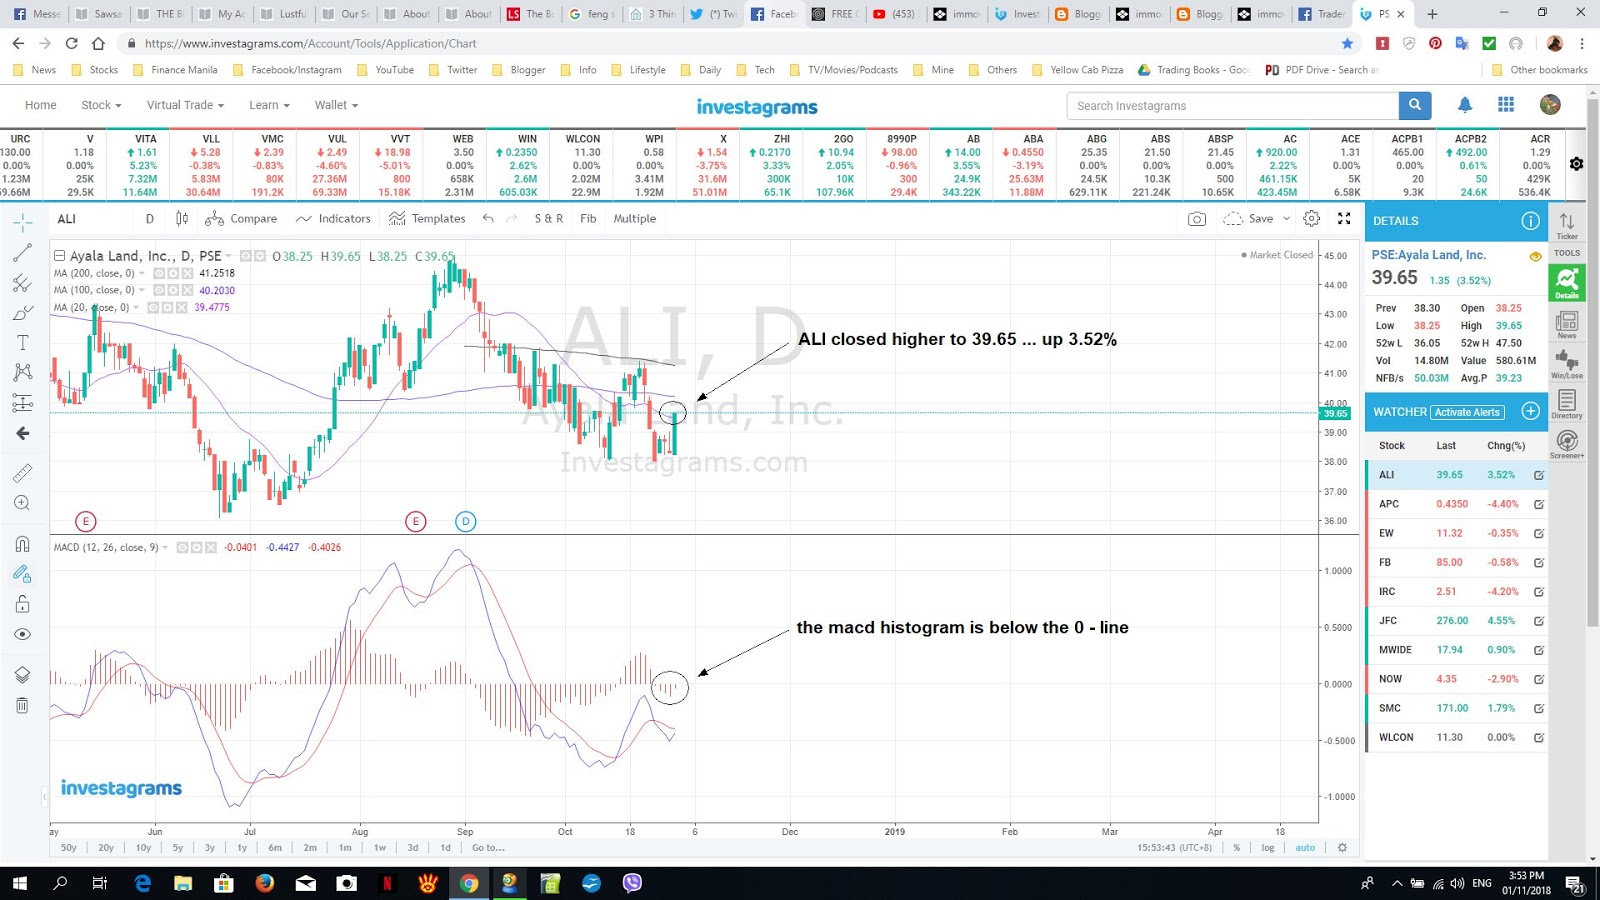Select the 6m time range

pos(275,847)
